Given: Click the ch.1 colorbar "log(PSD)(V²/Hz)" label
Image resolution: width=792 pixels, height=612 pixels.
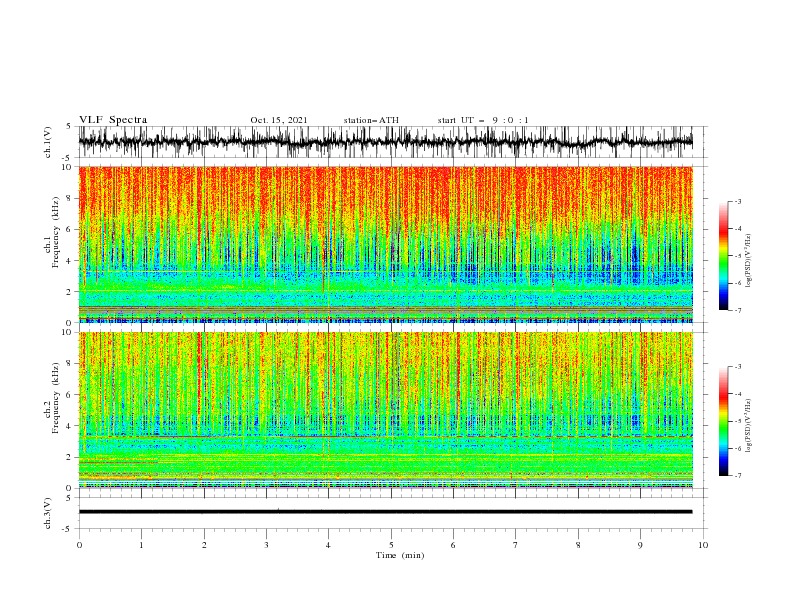Looking at the screenshot, I should [749, 261].
